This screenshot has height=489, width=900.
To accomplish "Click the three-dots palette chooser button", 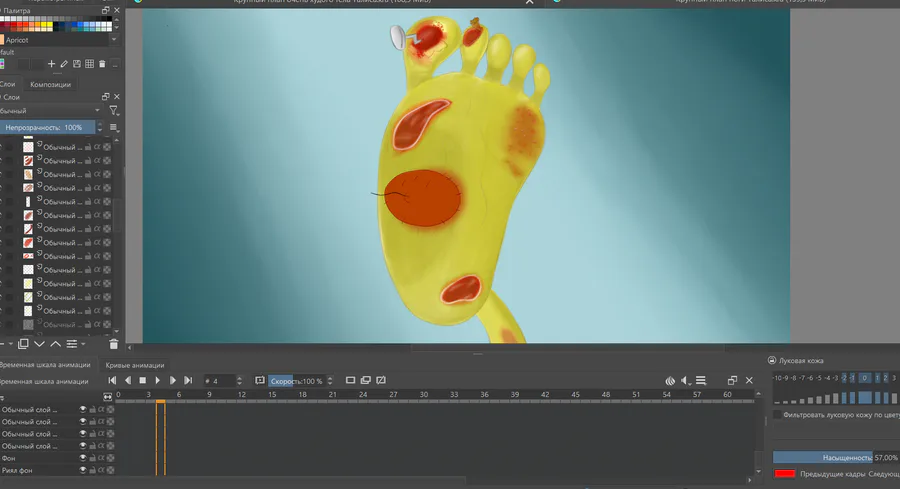I will tap(115, 64).
